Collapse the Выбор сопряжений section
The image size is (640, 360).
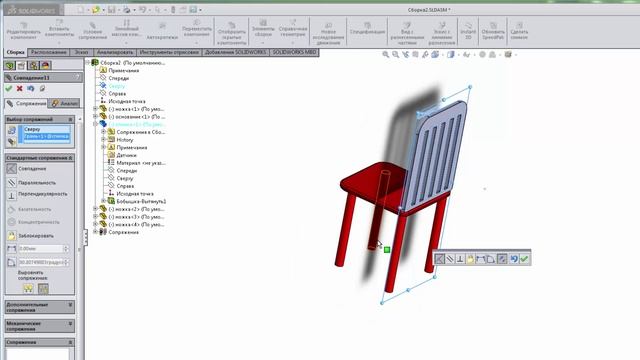coord(71,120)
